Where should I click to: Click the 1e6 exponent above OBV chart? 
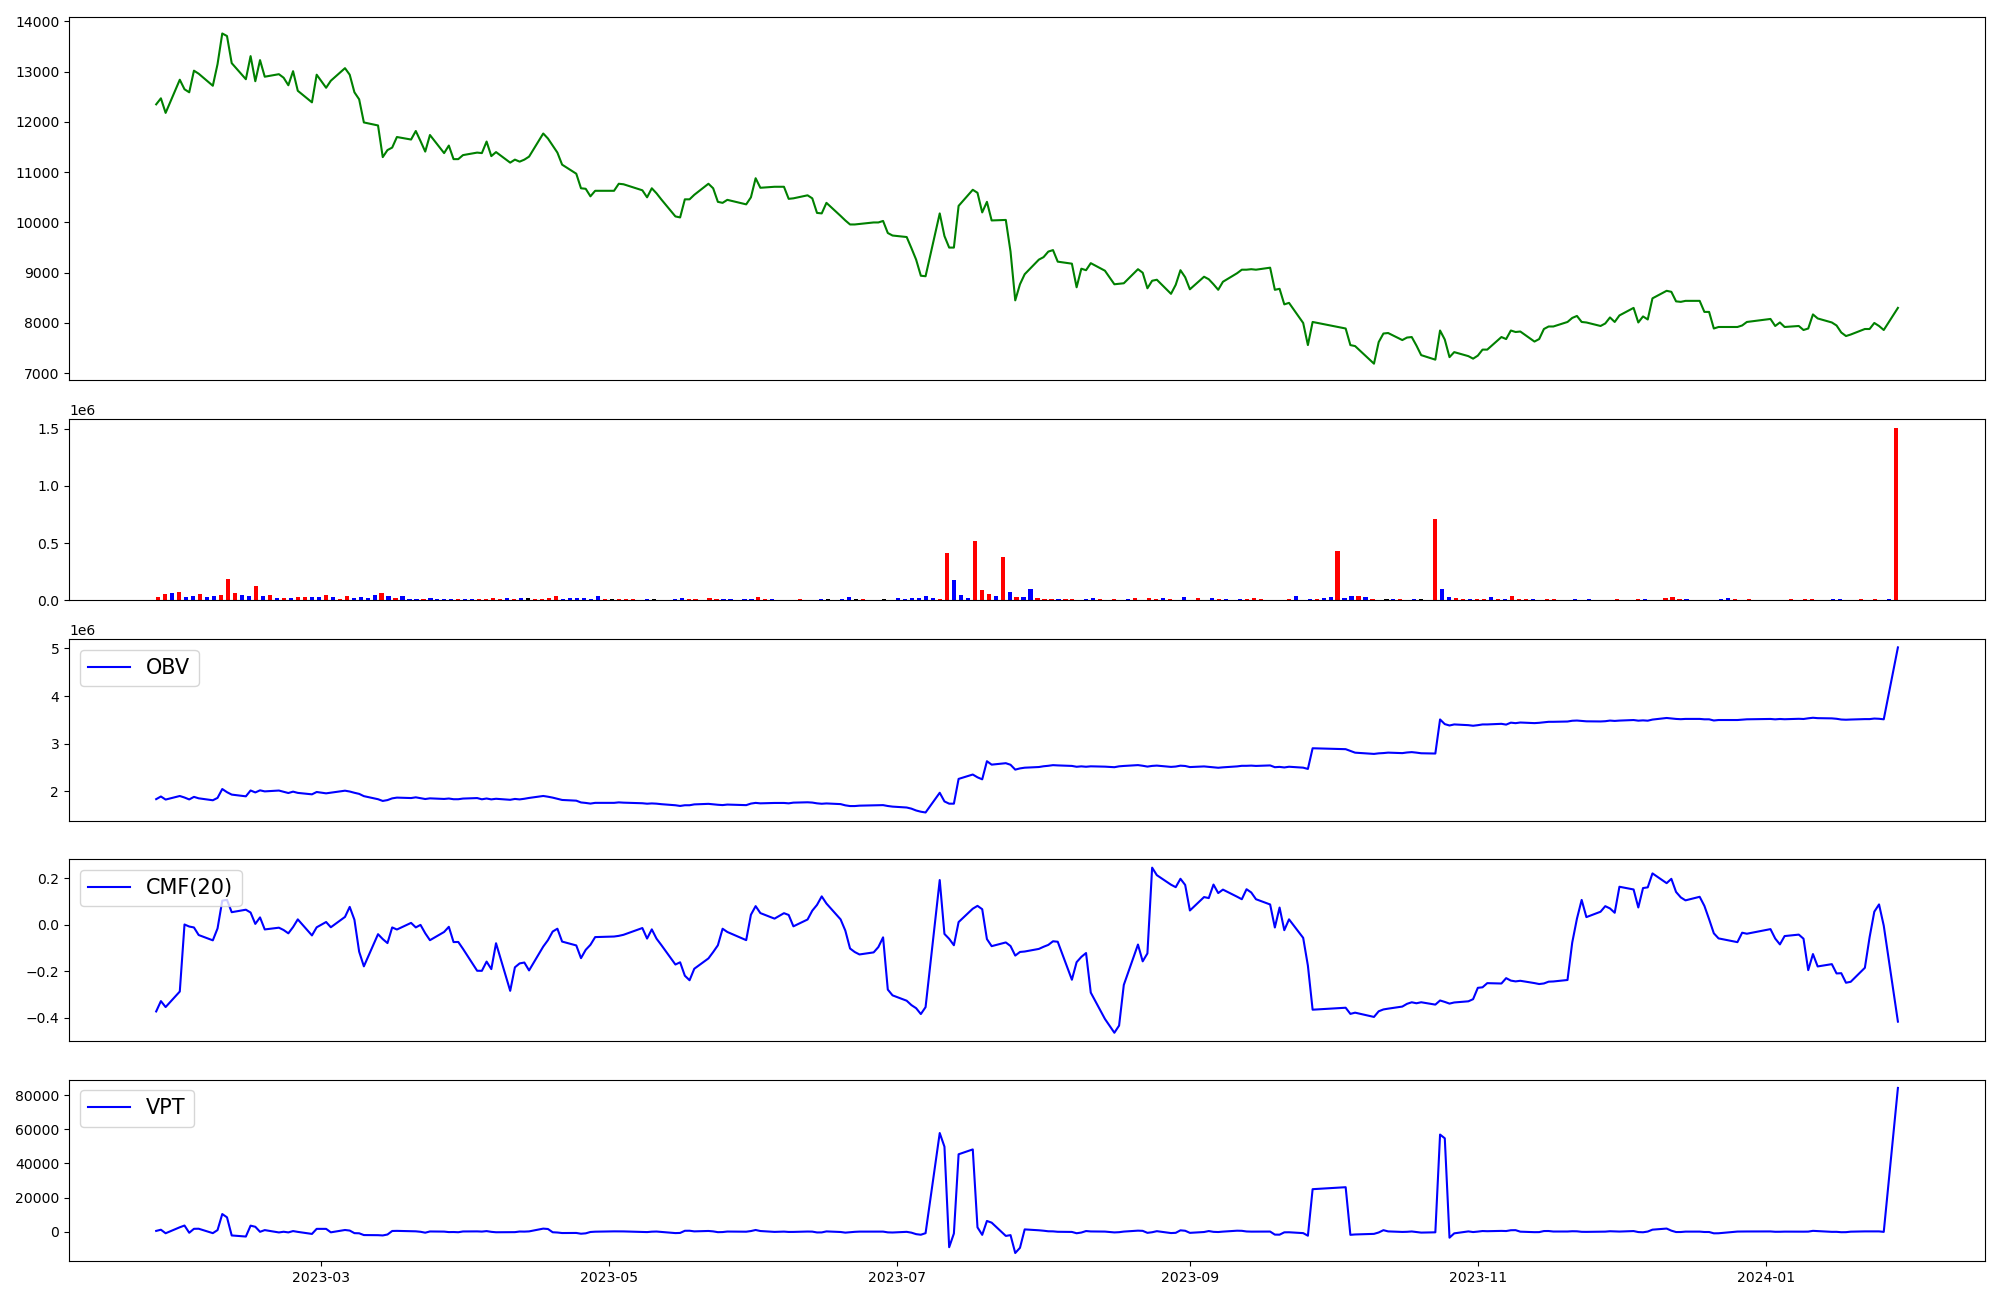click(82, 630)
